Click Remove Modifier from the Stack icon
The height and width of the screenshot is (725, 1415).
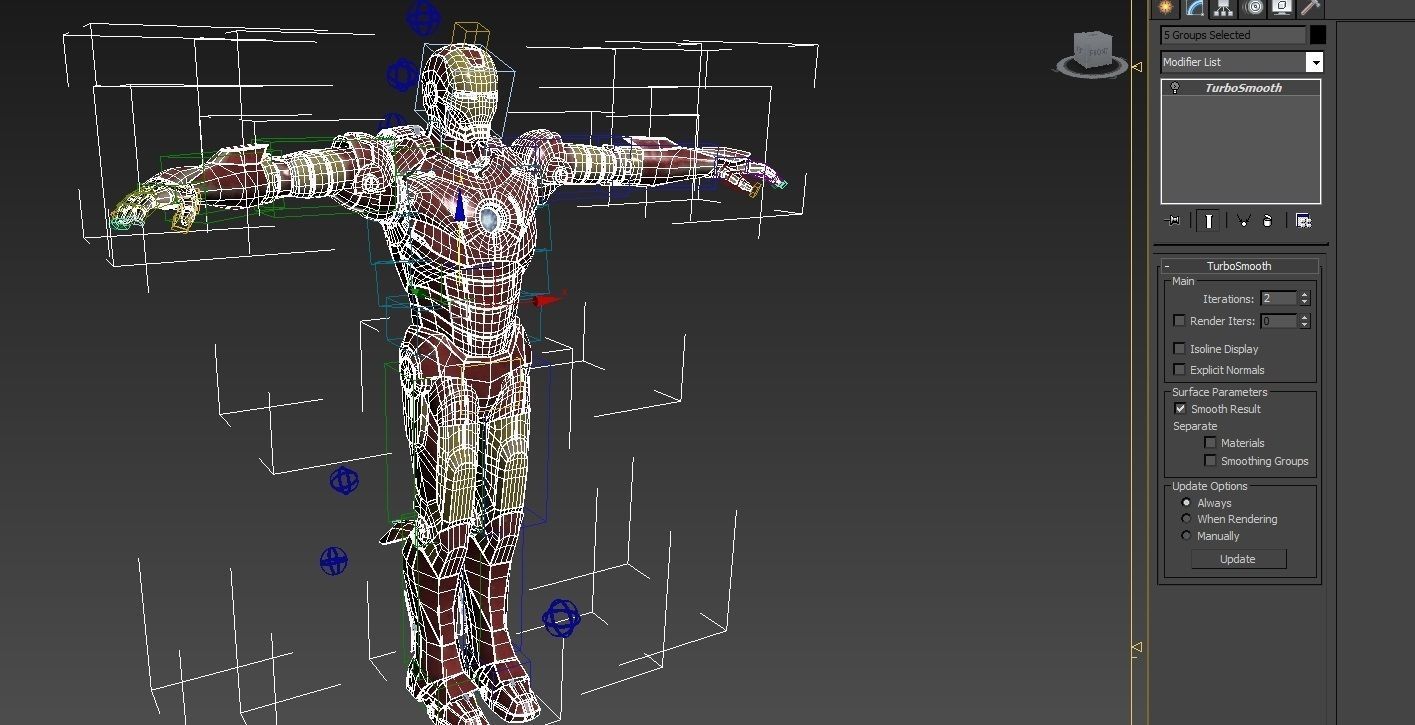pos(1267,221)
